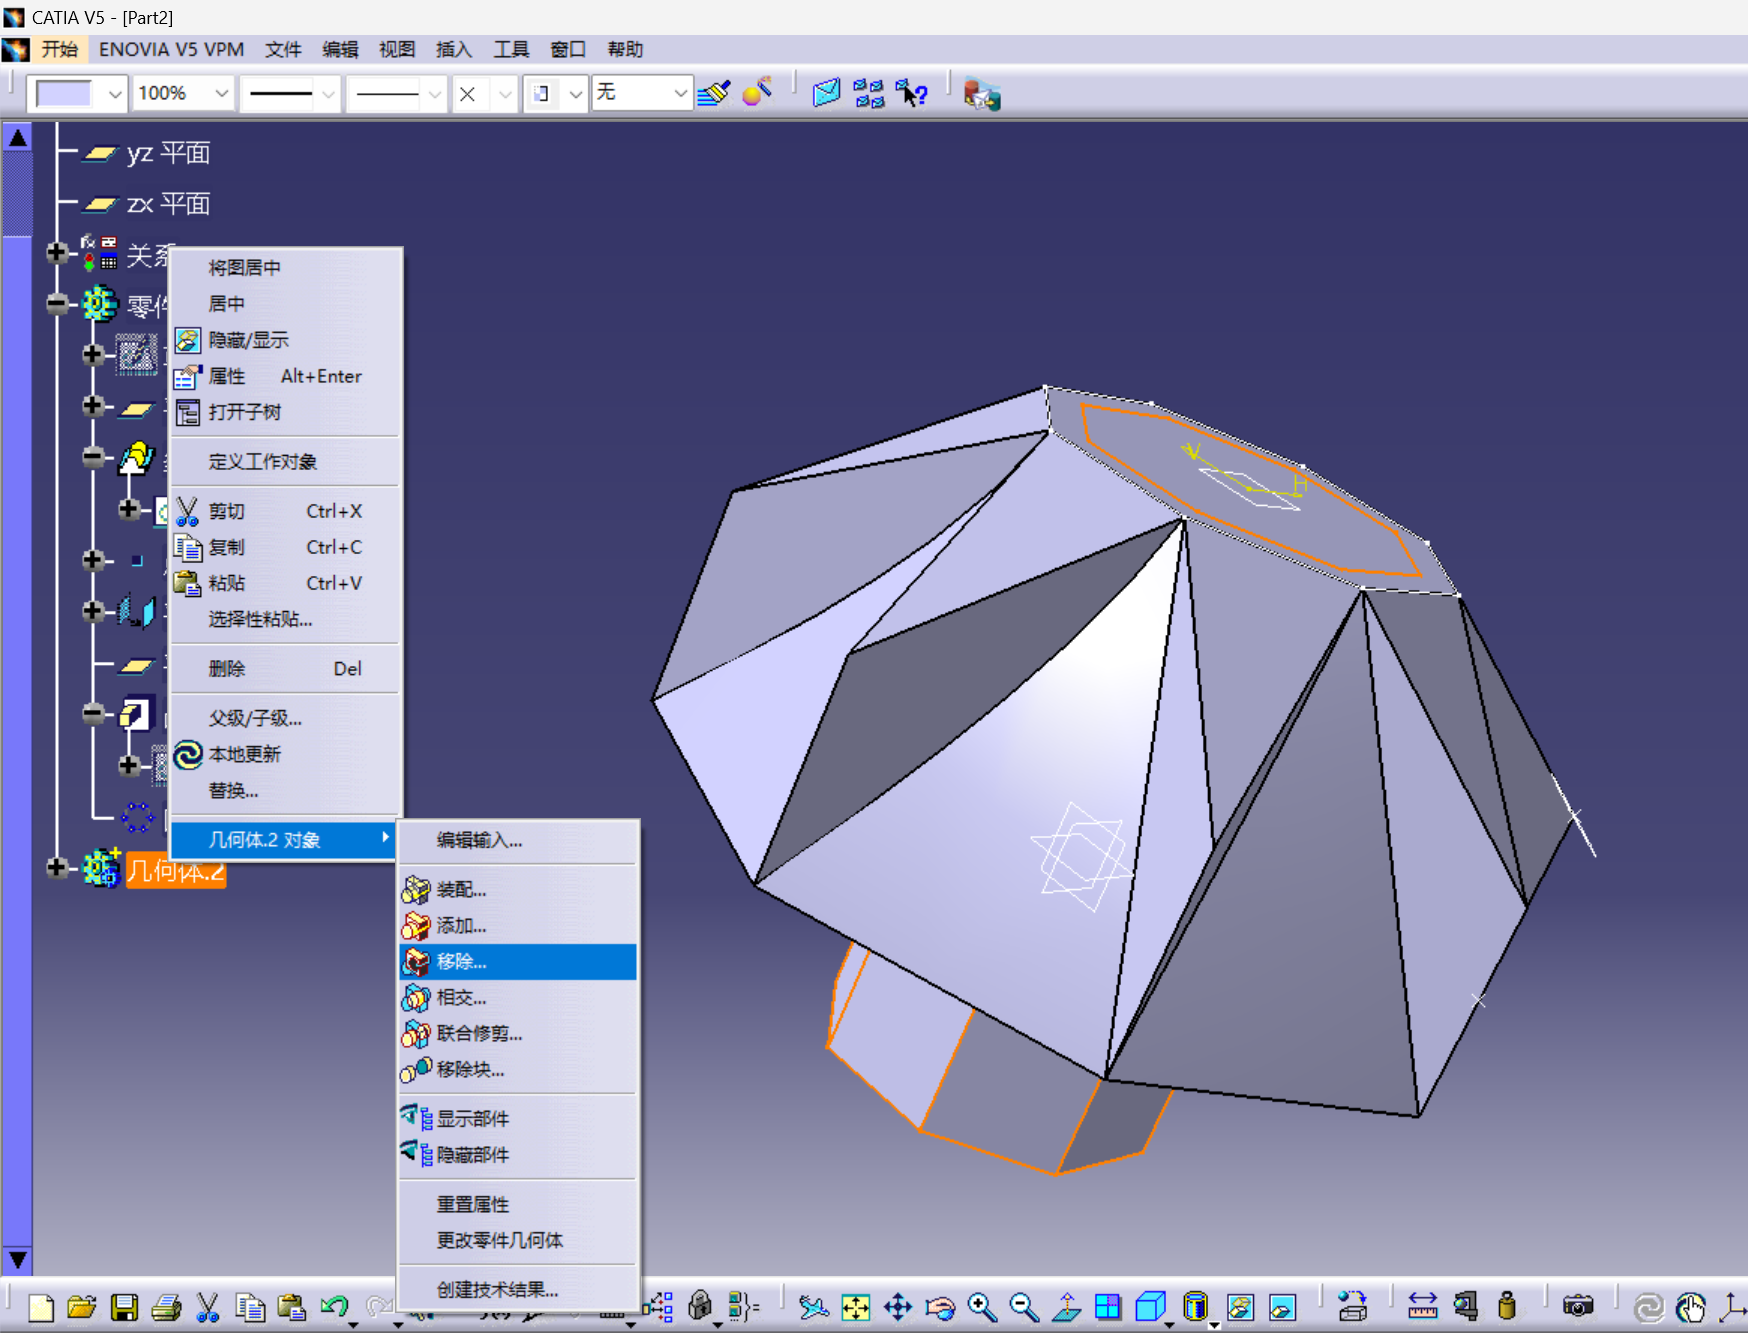Viewport: 1748px width, 1333px height.
Task: Choose 删除 in the context menu
Action: coord(287,669)
